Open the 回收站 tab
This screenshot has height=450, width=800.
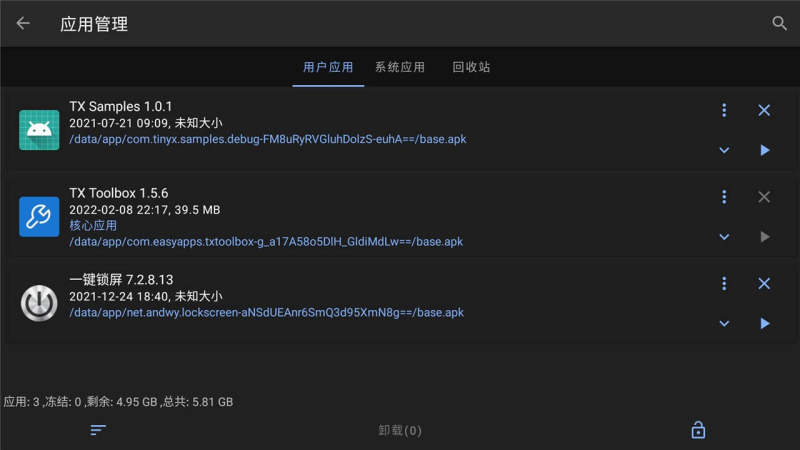click(x=471, y=67)
